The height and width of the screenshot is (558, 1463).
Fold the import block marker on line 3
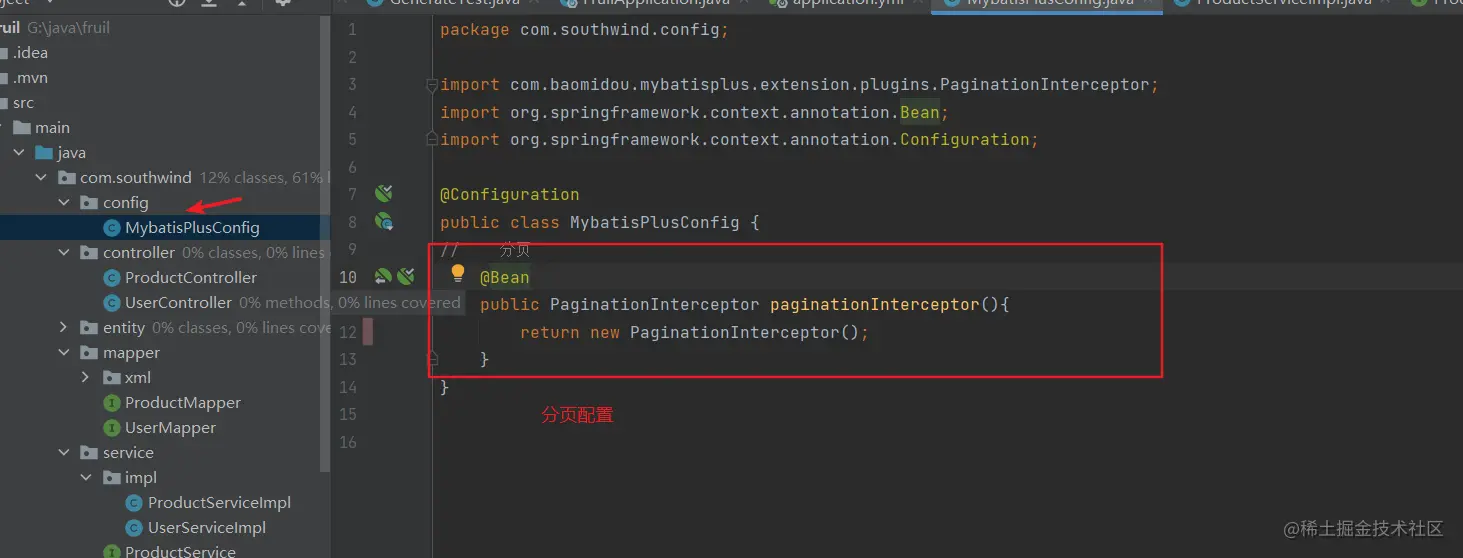[x=432, y=85]
